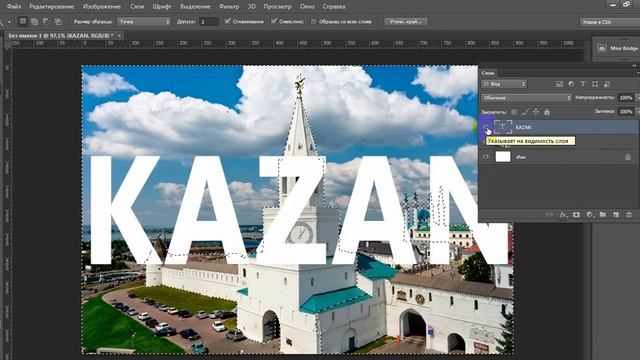Click the link layers icon

point(549,215)
